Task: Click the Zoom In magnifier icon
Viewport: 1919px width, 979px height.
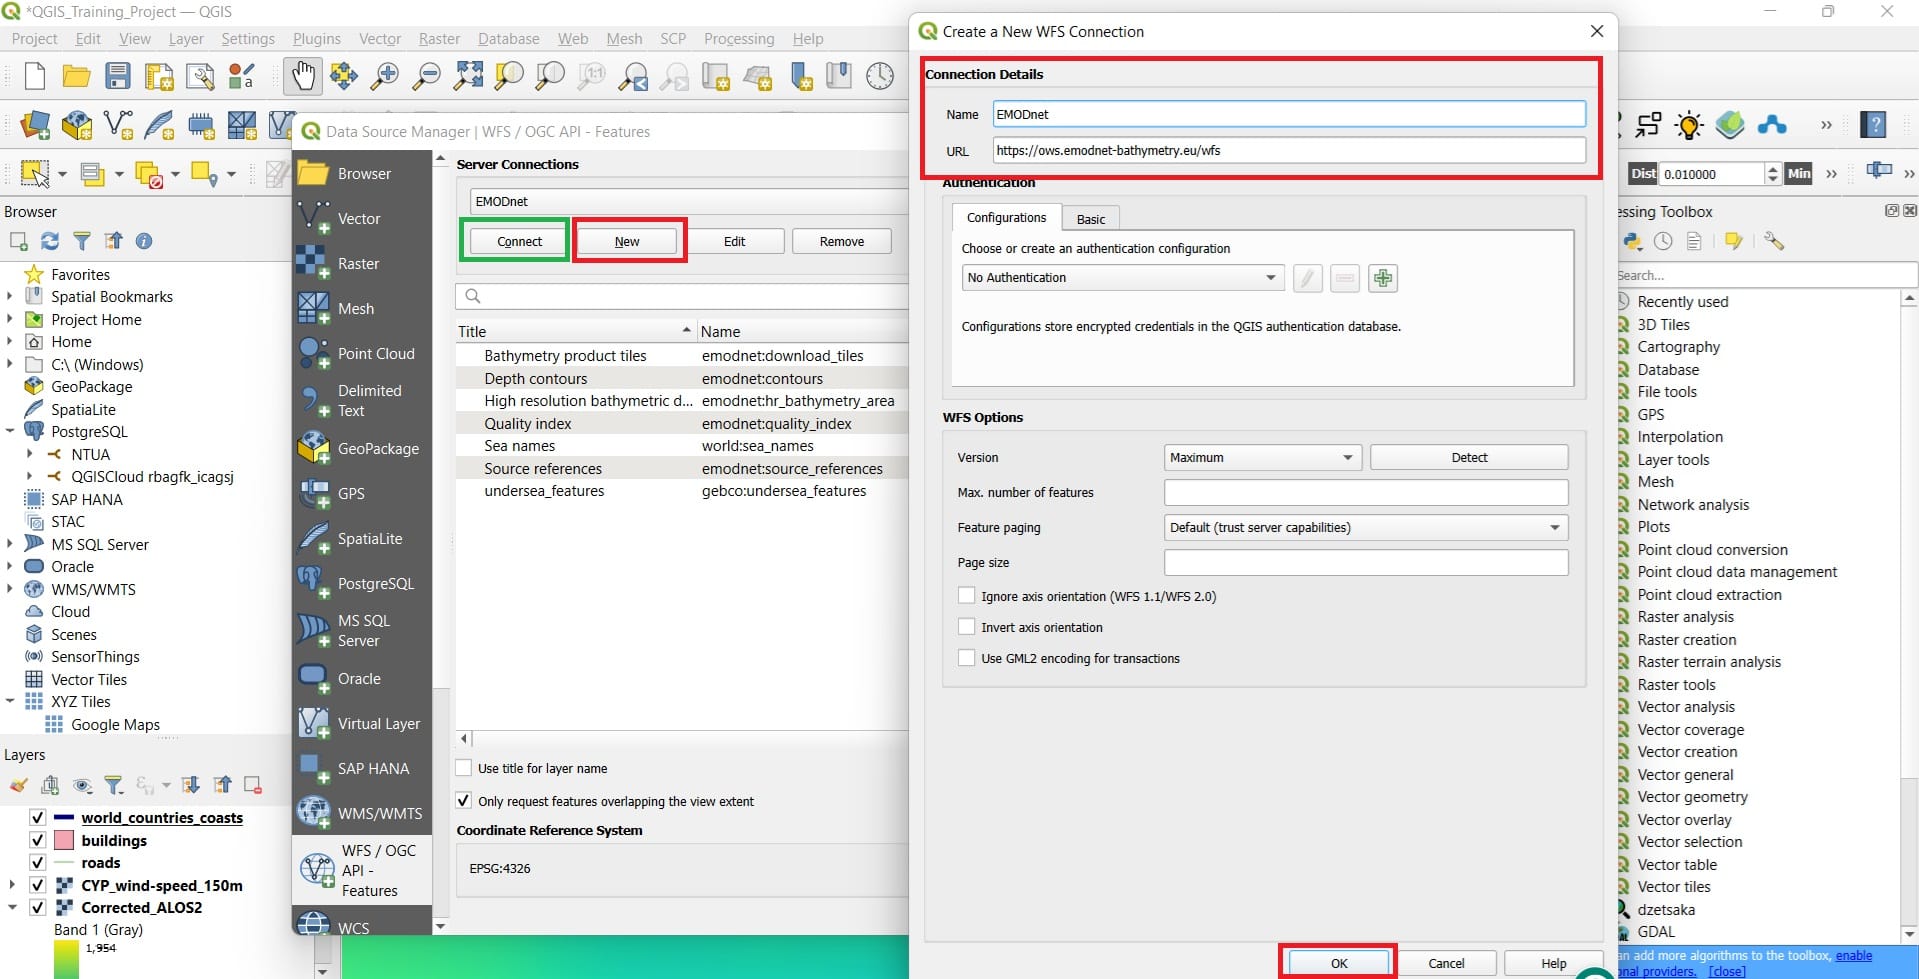Action: click(385, 76)
